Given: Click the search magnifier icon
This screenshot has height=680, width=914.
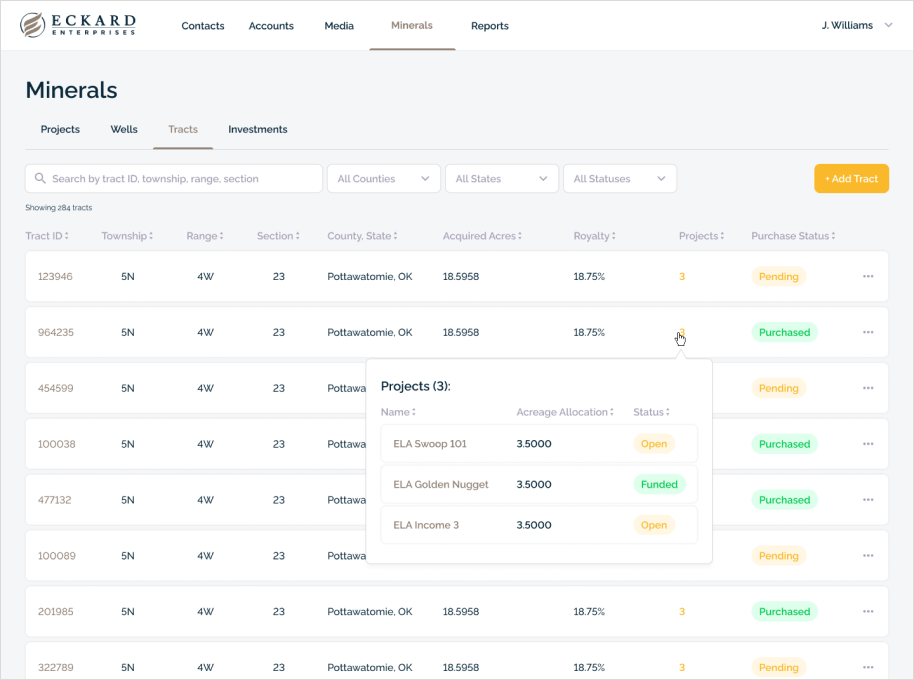Looking at the screenshot, I should point(40,178).
